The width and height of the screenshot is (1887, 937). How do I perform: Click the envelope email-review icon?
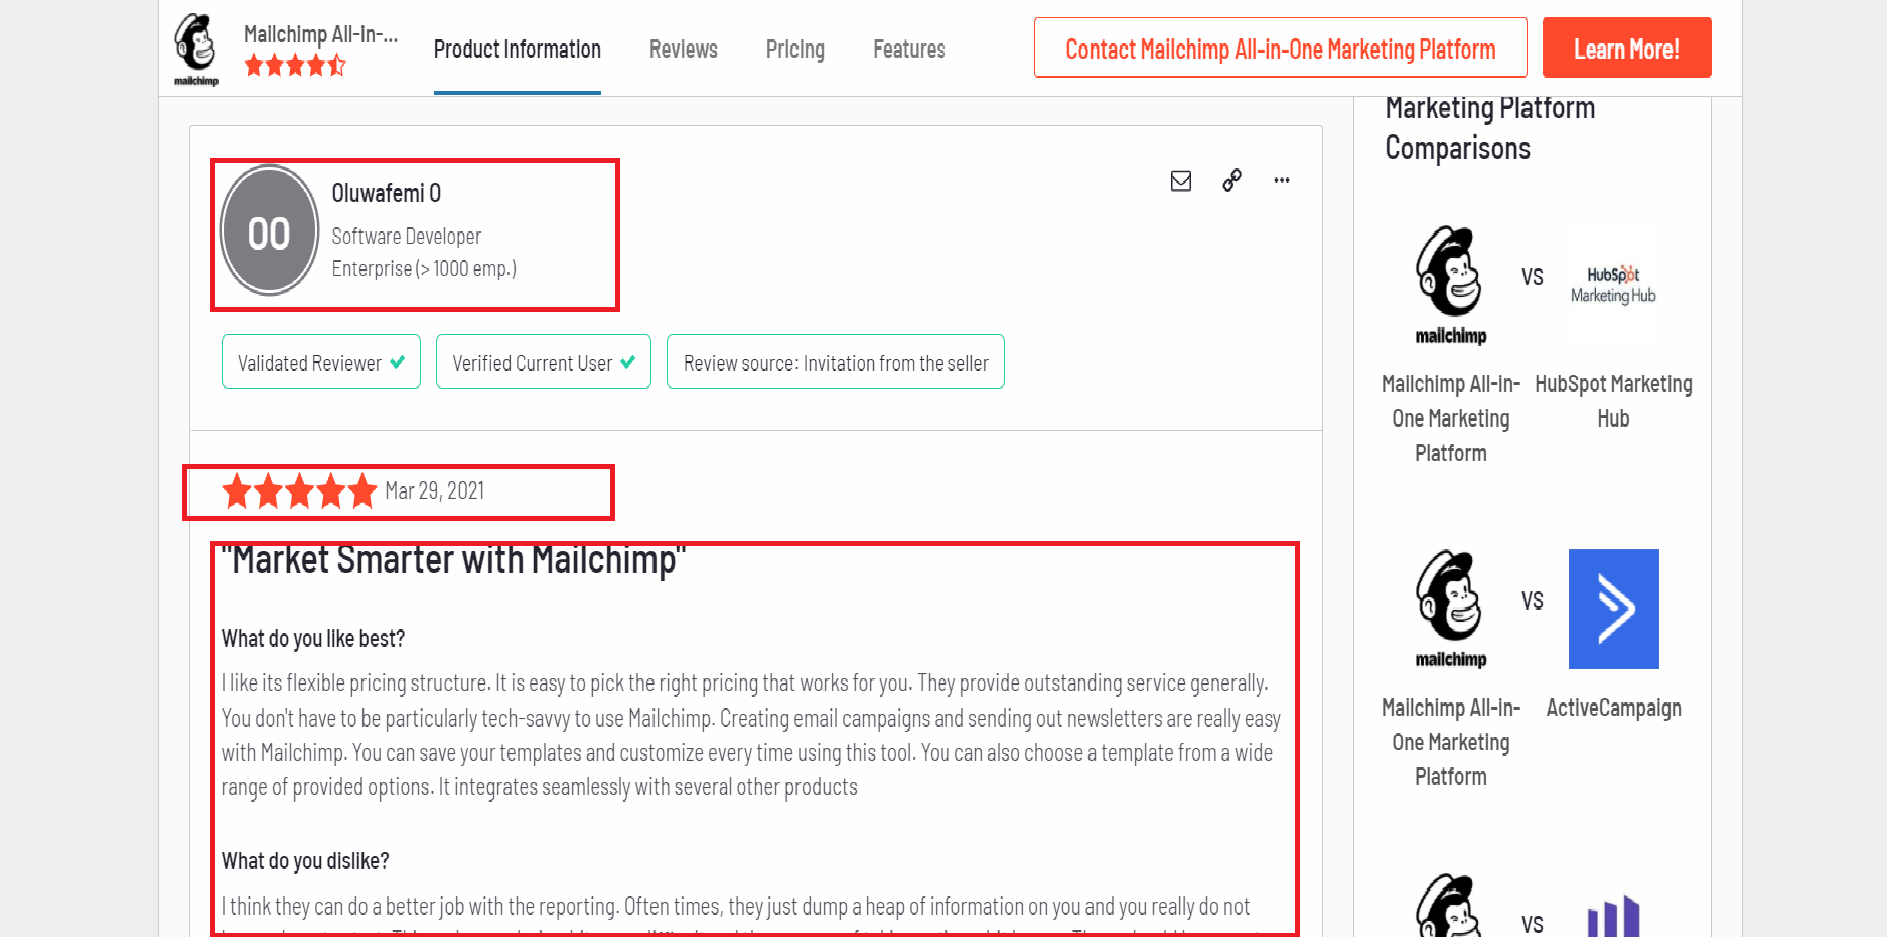point(1181,181)
